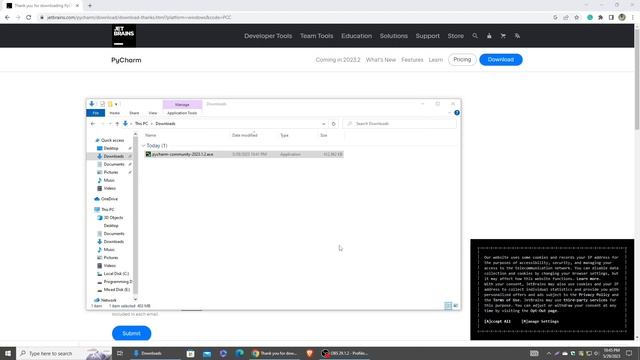Switch to large icons view in File Explorer
This screenshot has height=360, width=640.
pyautogui.click(x=456, y=306)
